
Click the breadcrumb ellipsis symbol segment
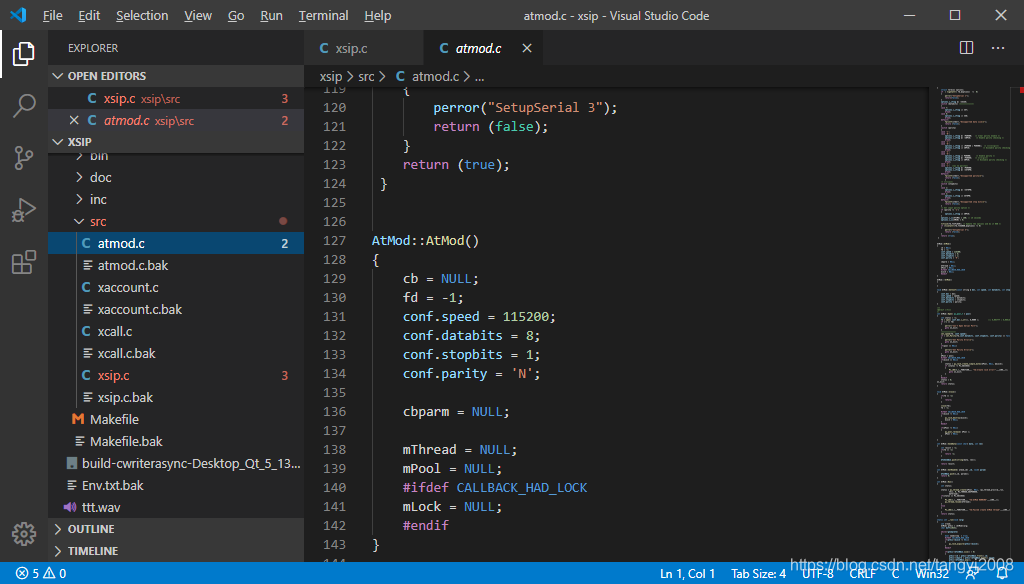pyautogui.click(x=479, y=76)
